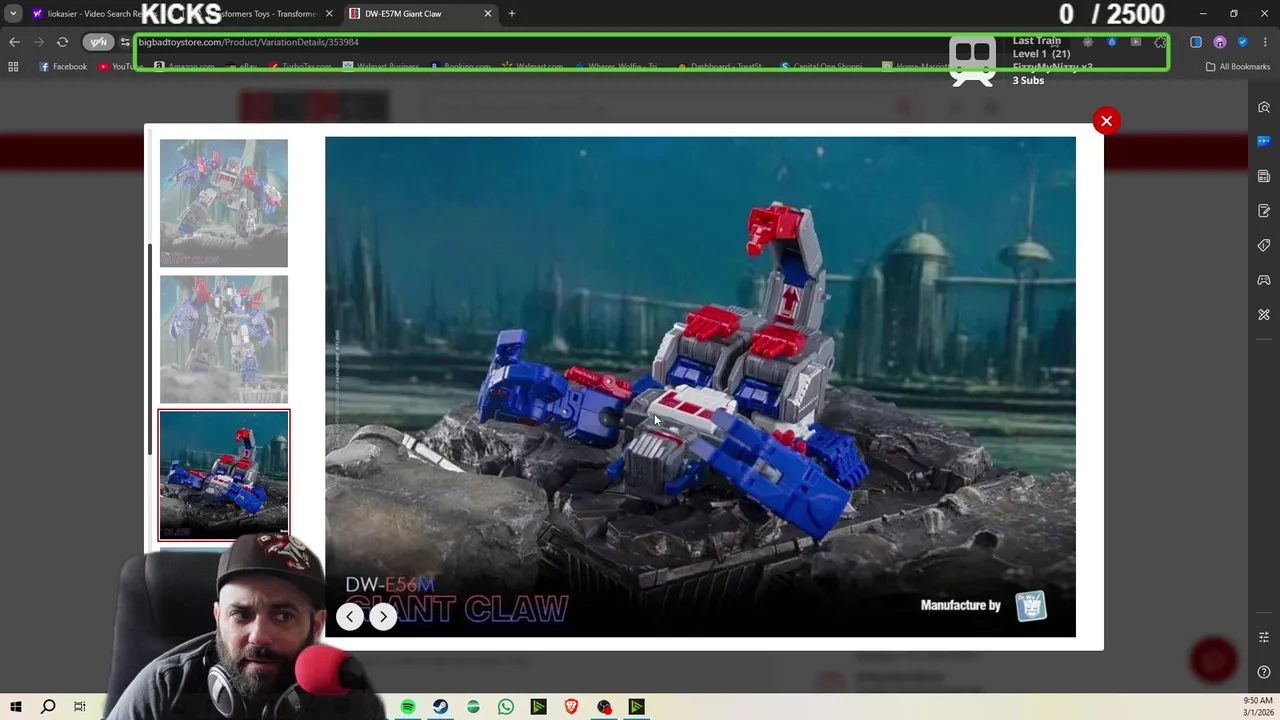Open the Facebook bookmark
1280x720 pixels.
[x=63, y=67]
